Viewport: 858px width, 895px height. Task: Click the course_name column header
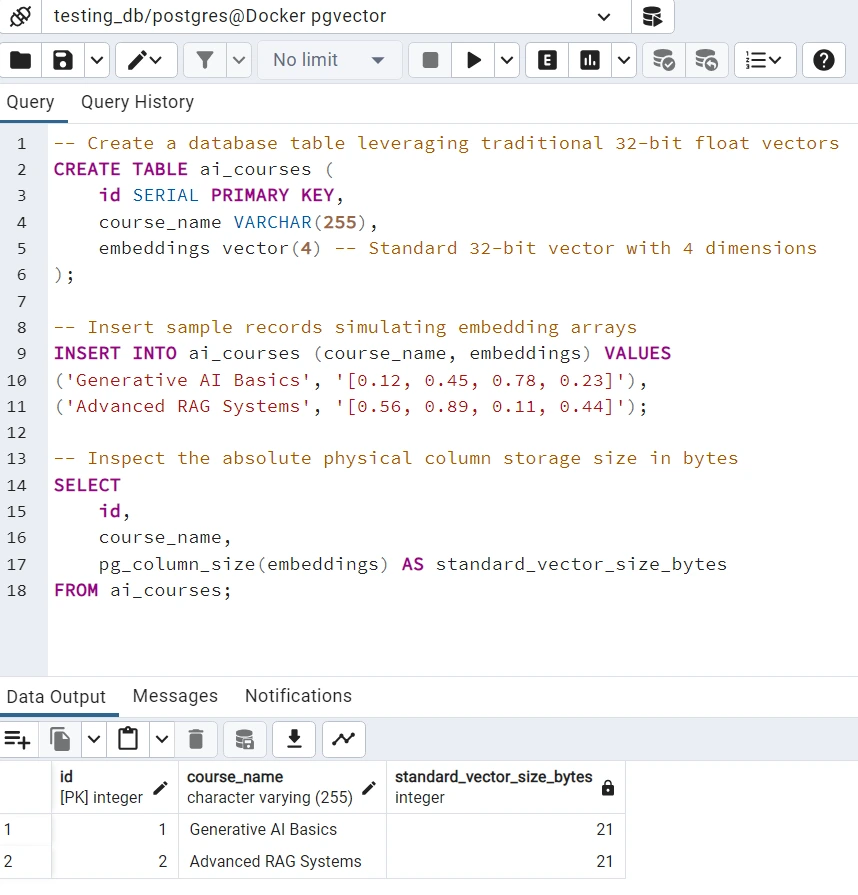pyautogui.click(x=282, y=787)
